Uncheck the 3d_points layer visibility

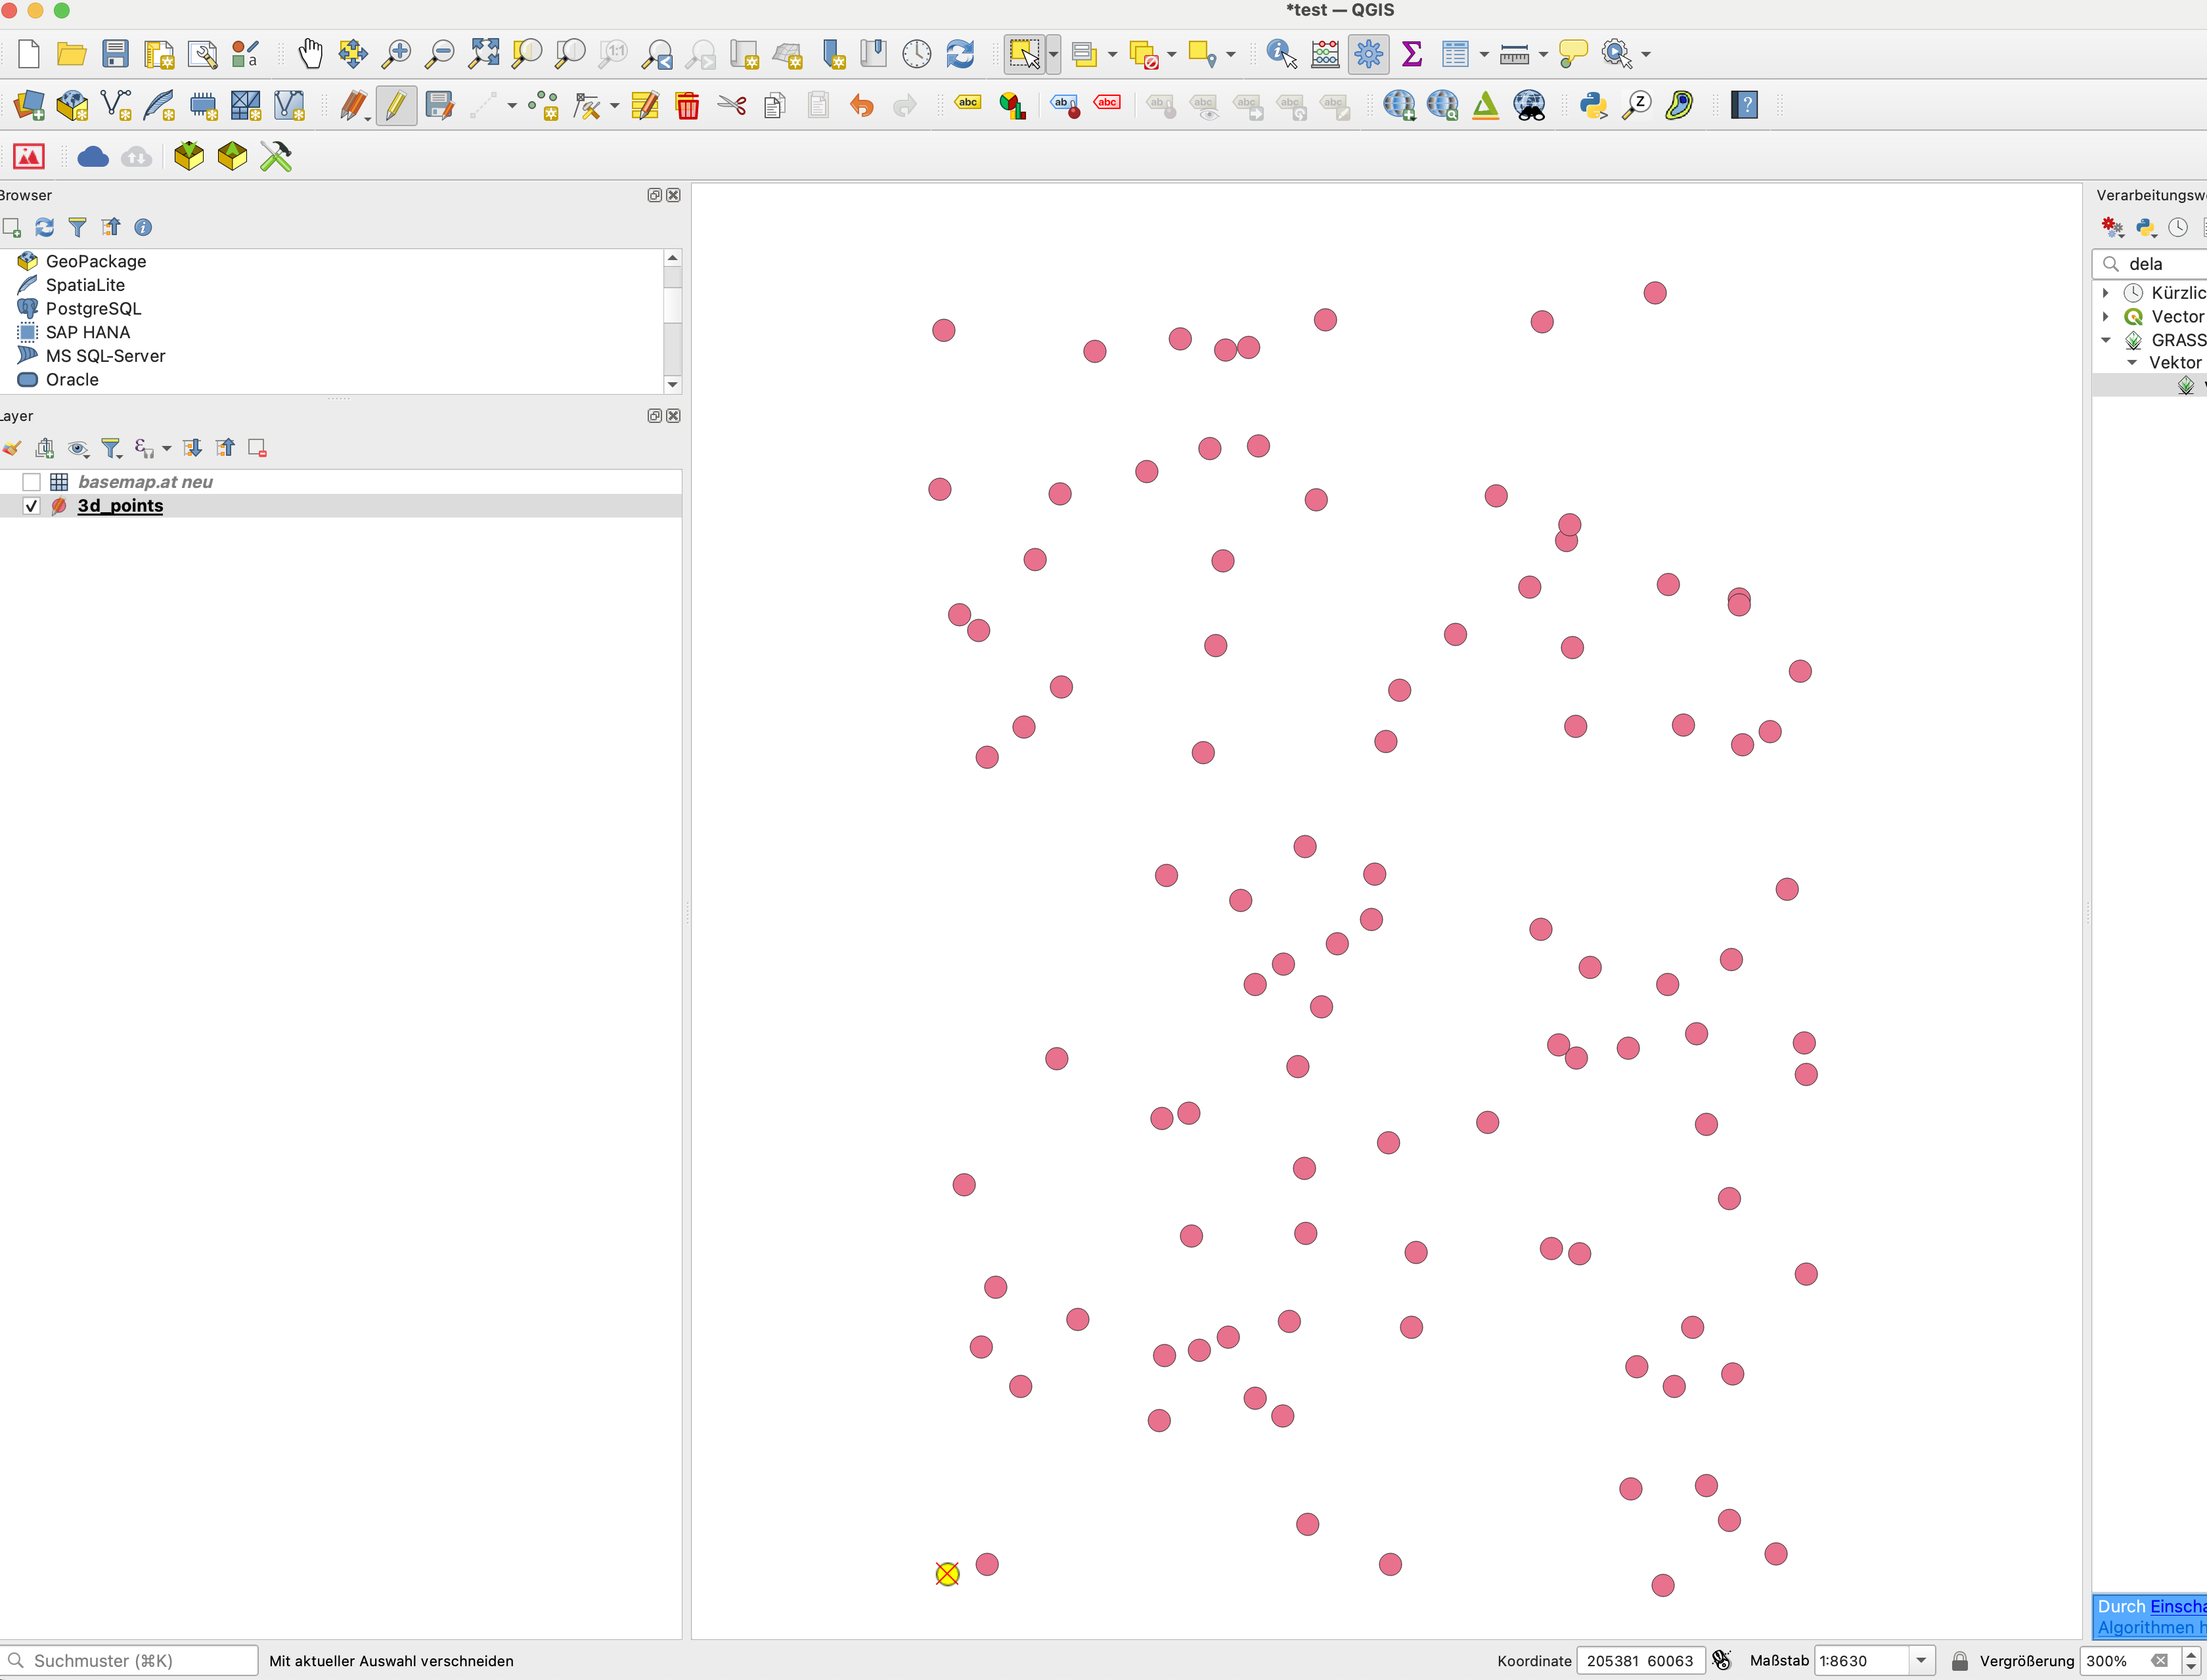(31, 506)
